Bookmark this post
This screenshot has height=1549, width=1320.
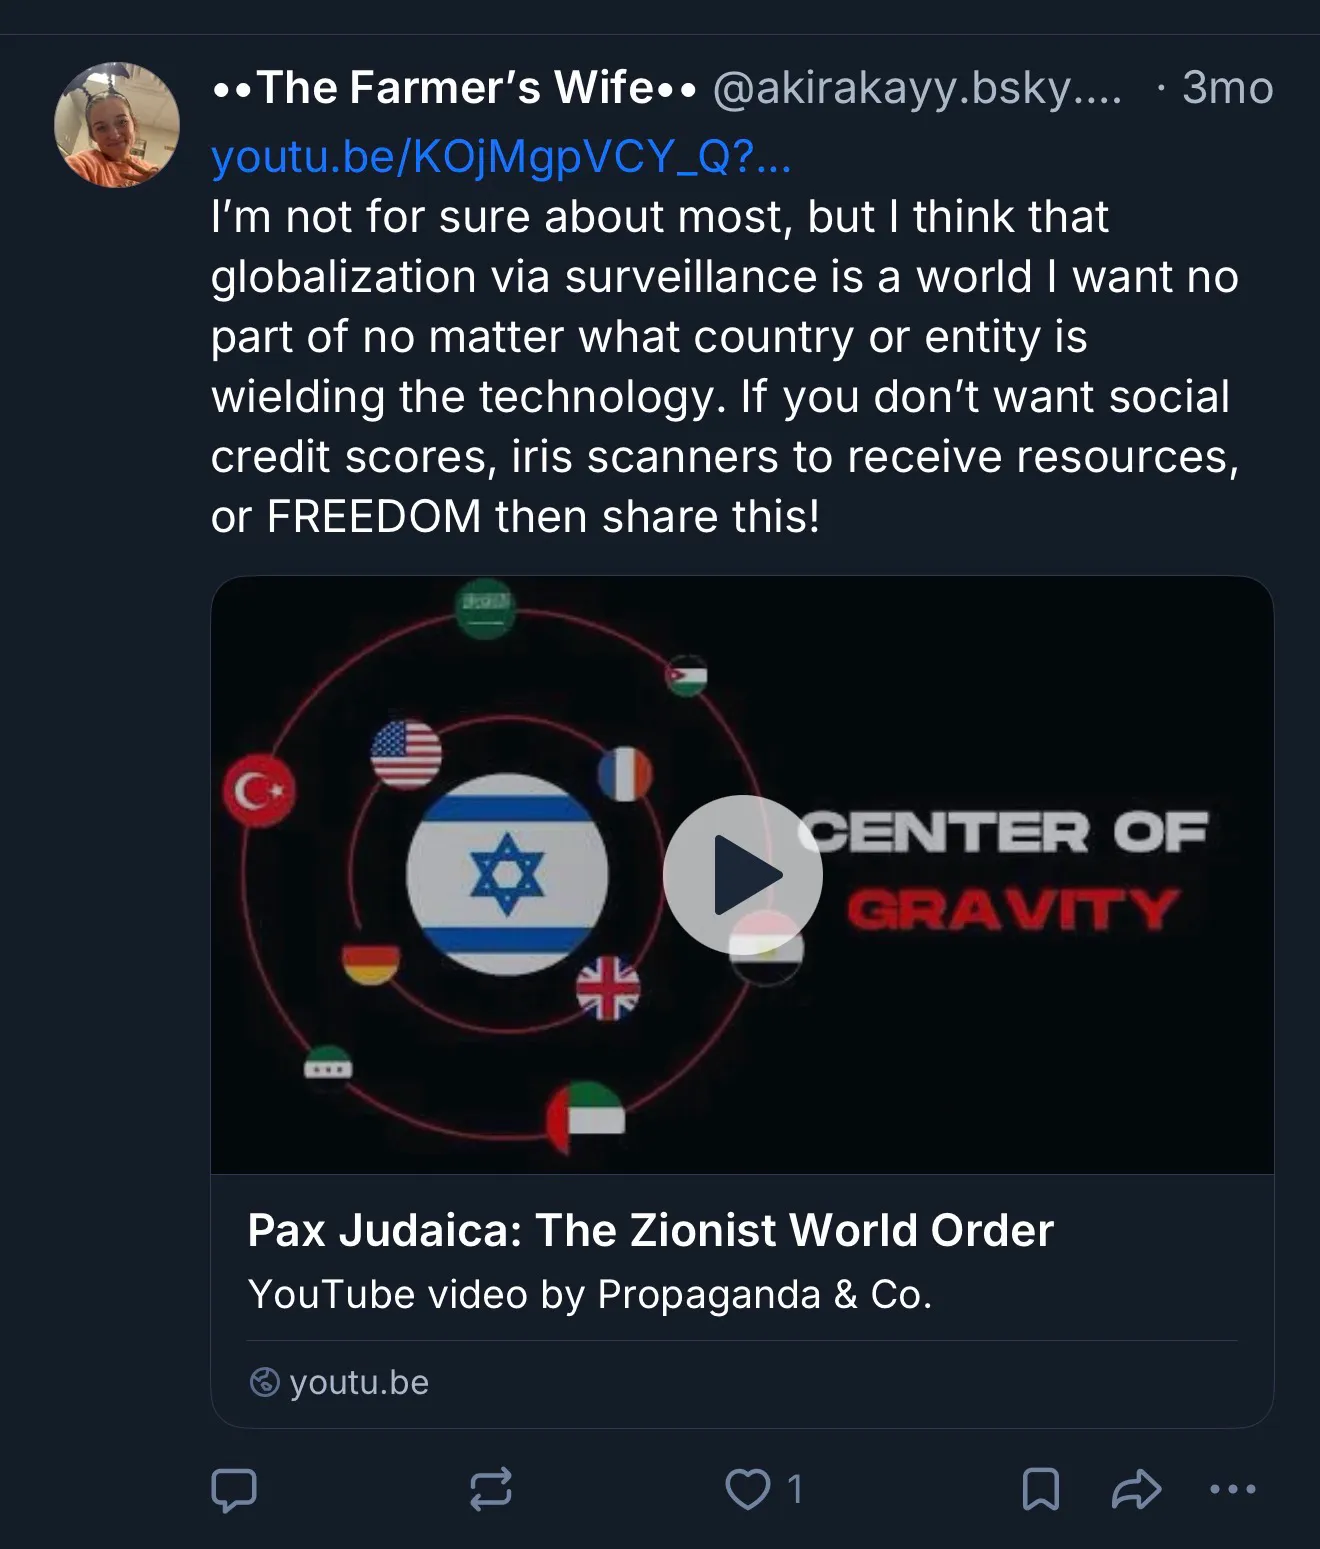point(1040,1489)
